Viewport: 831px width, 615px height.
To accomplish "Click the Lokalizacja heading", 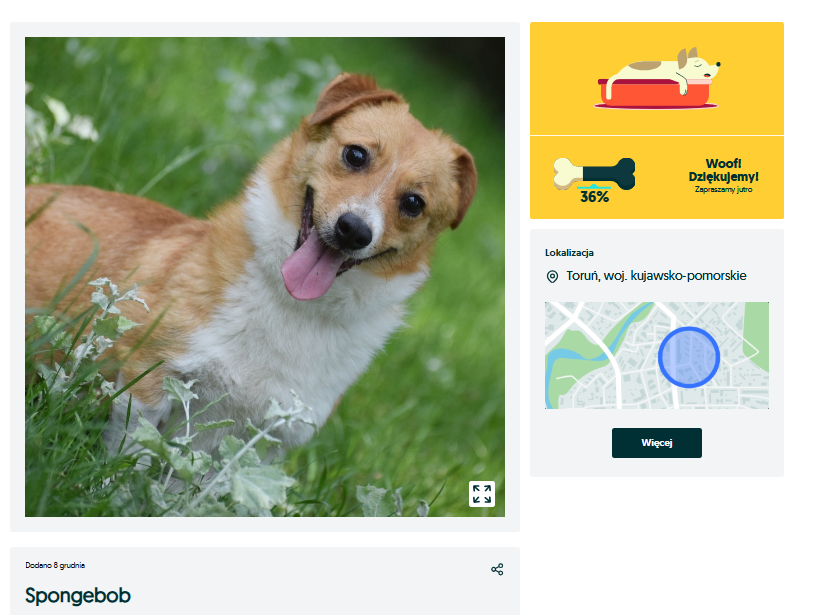I will 569,253.
